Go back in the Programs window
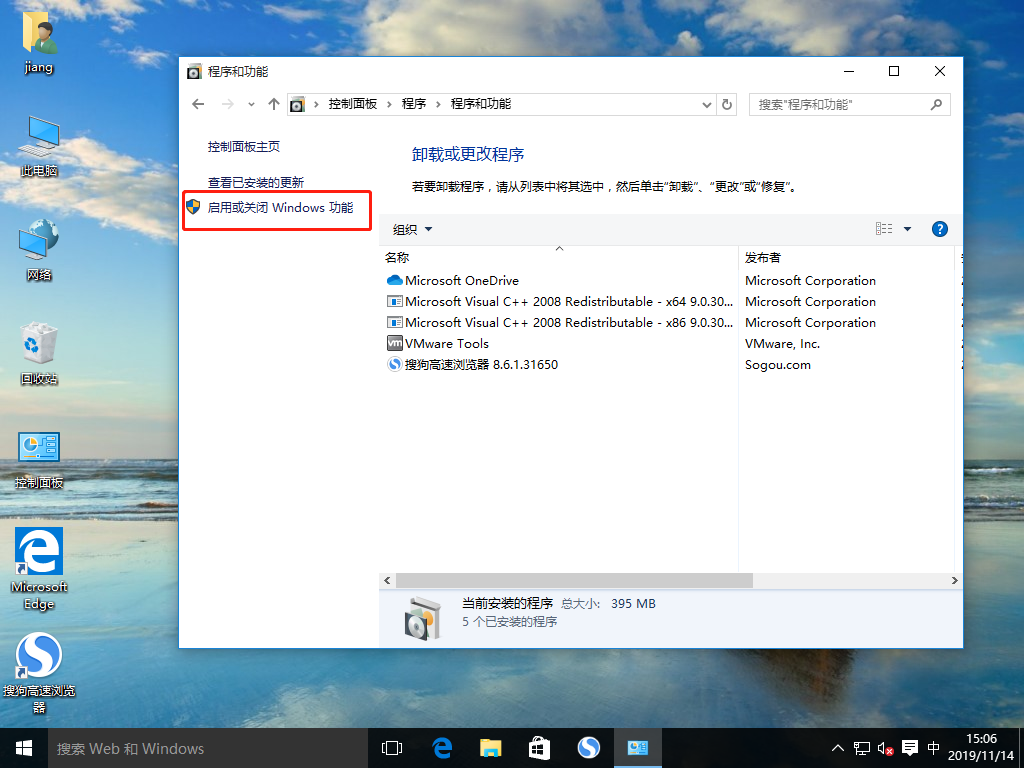 pyautogui.click(x=199, y=104)
